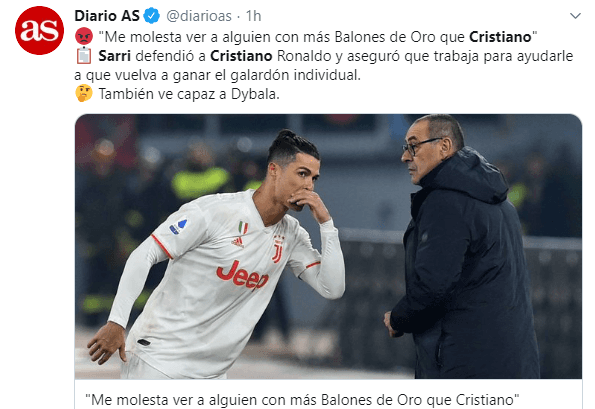Click the Jeep logo on the jersey
This screenshot has width=595, height=409.
243,275
